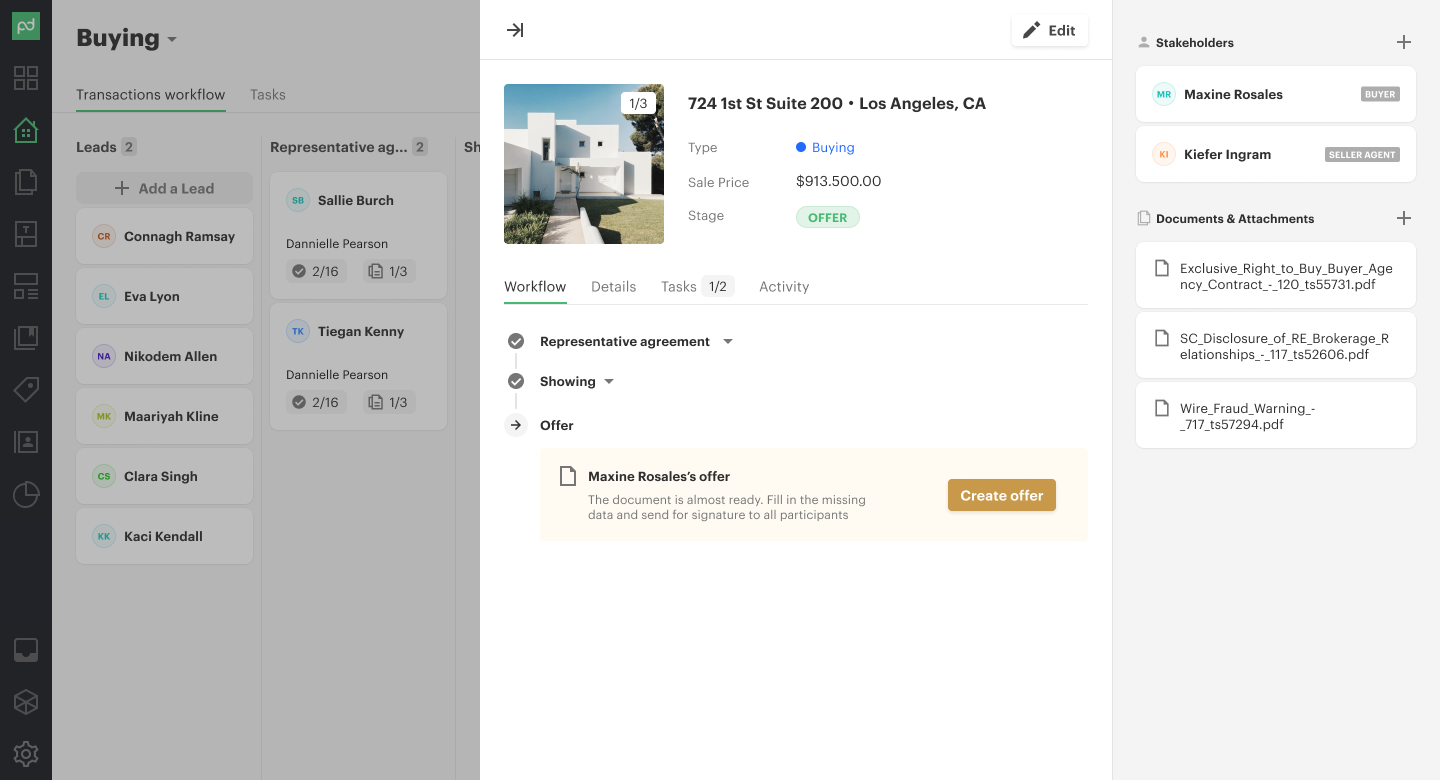The width and height of the screenshot is (1440, 780).
Task: Expand the Showing workflow step
Action: pos(609,381)
